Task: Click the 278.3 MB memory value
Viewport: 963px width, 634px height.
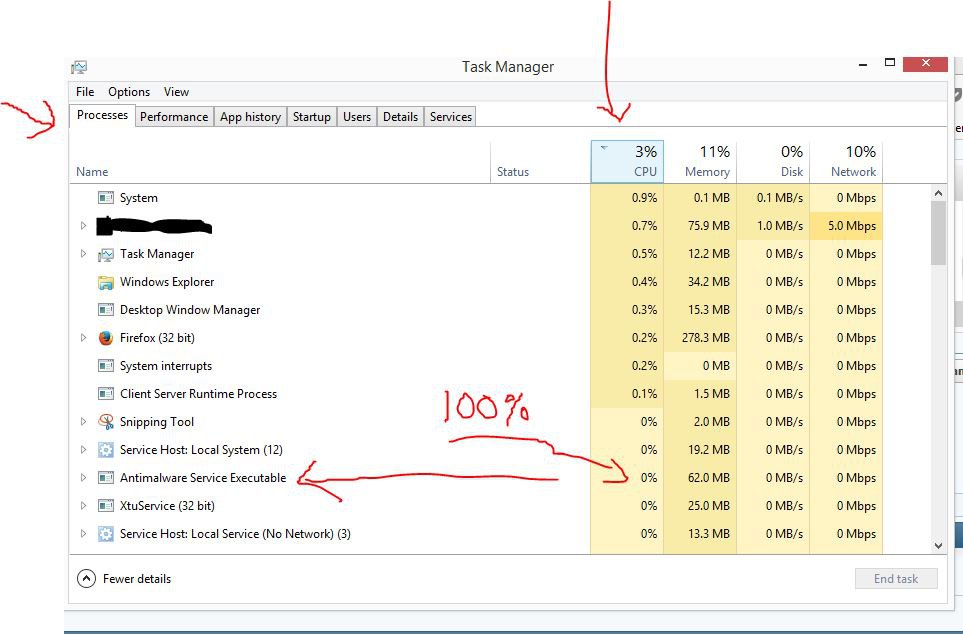Action: 706,338
